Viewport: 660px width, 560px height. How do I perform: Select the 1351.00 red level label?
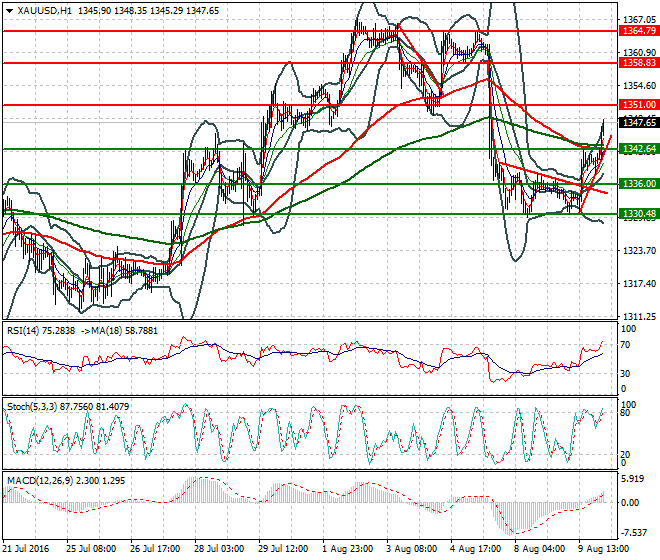pos(639,104)
